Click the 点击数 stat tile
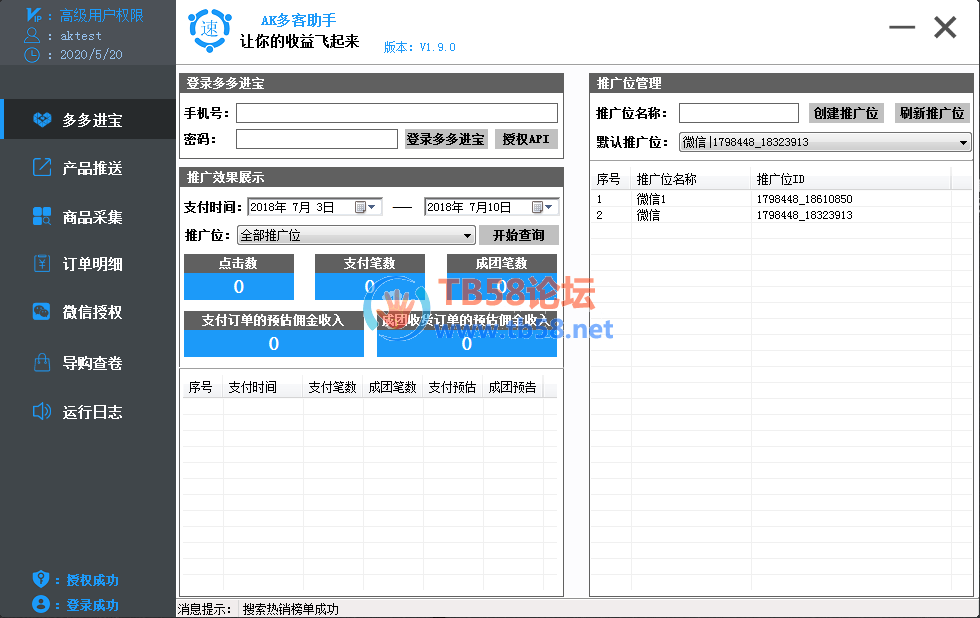Image resolution: width=980 pixels, height=618 pixels. [239, 277]
